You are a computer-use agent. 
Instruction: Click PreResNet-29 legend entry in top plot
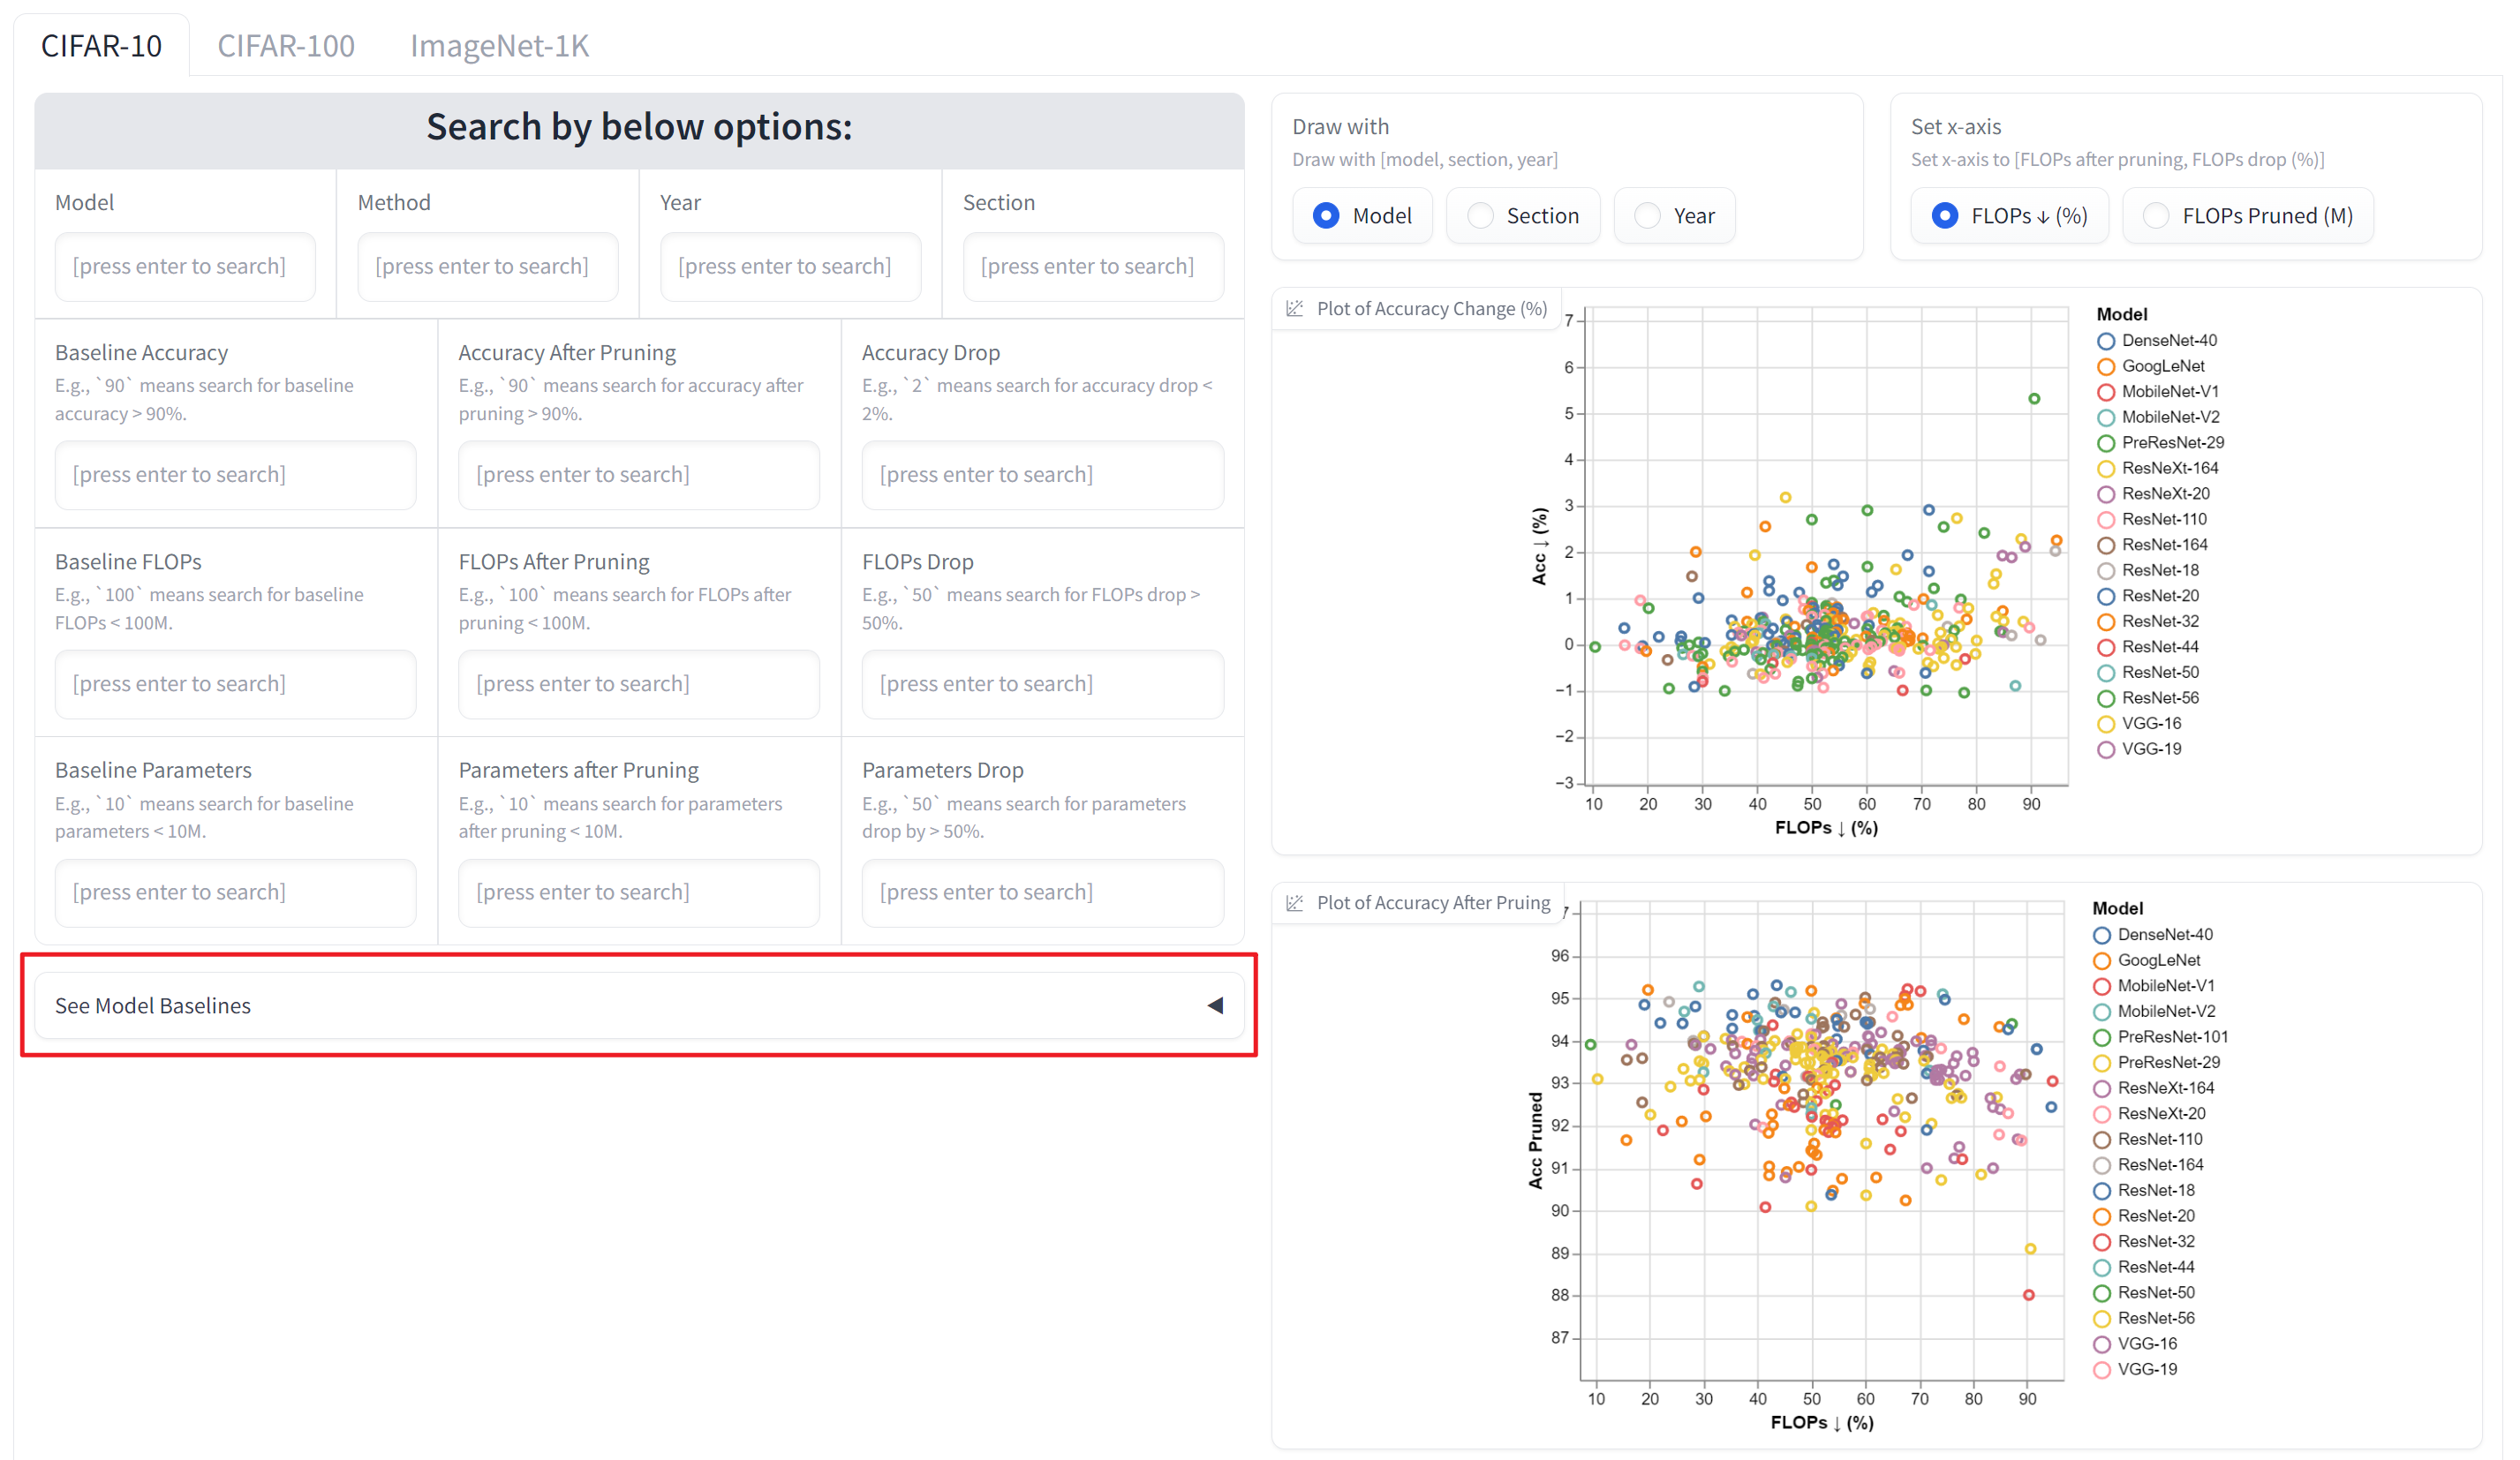pyautogui.click(x=2160, y=443)
